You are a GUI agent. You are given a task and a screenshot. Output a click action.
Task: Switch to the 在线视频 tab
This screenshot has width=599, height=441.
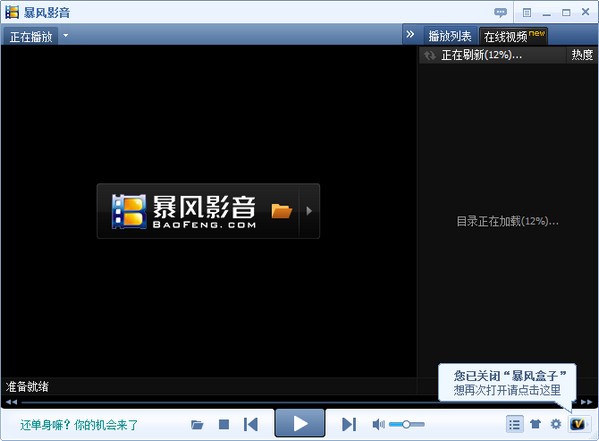pyautogui.click(x=513, y=36)
